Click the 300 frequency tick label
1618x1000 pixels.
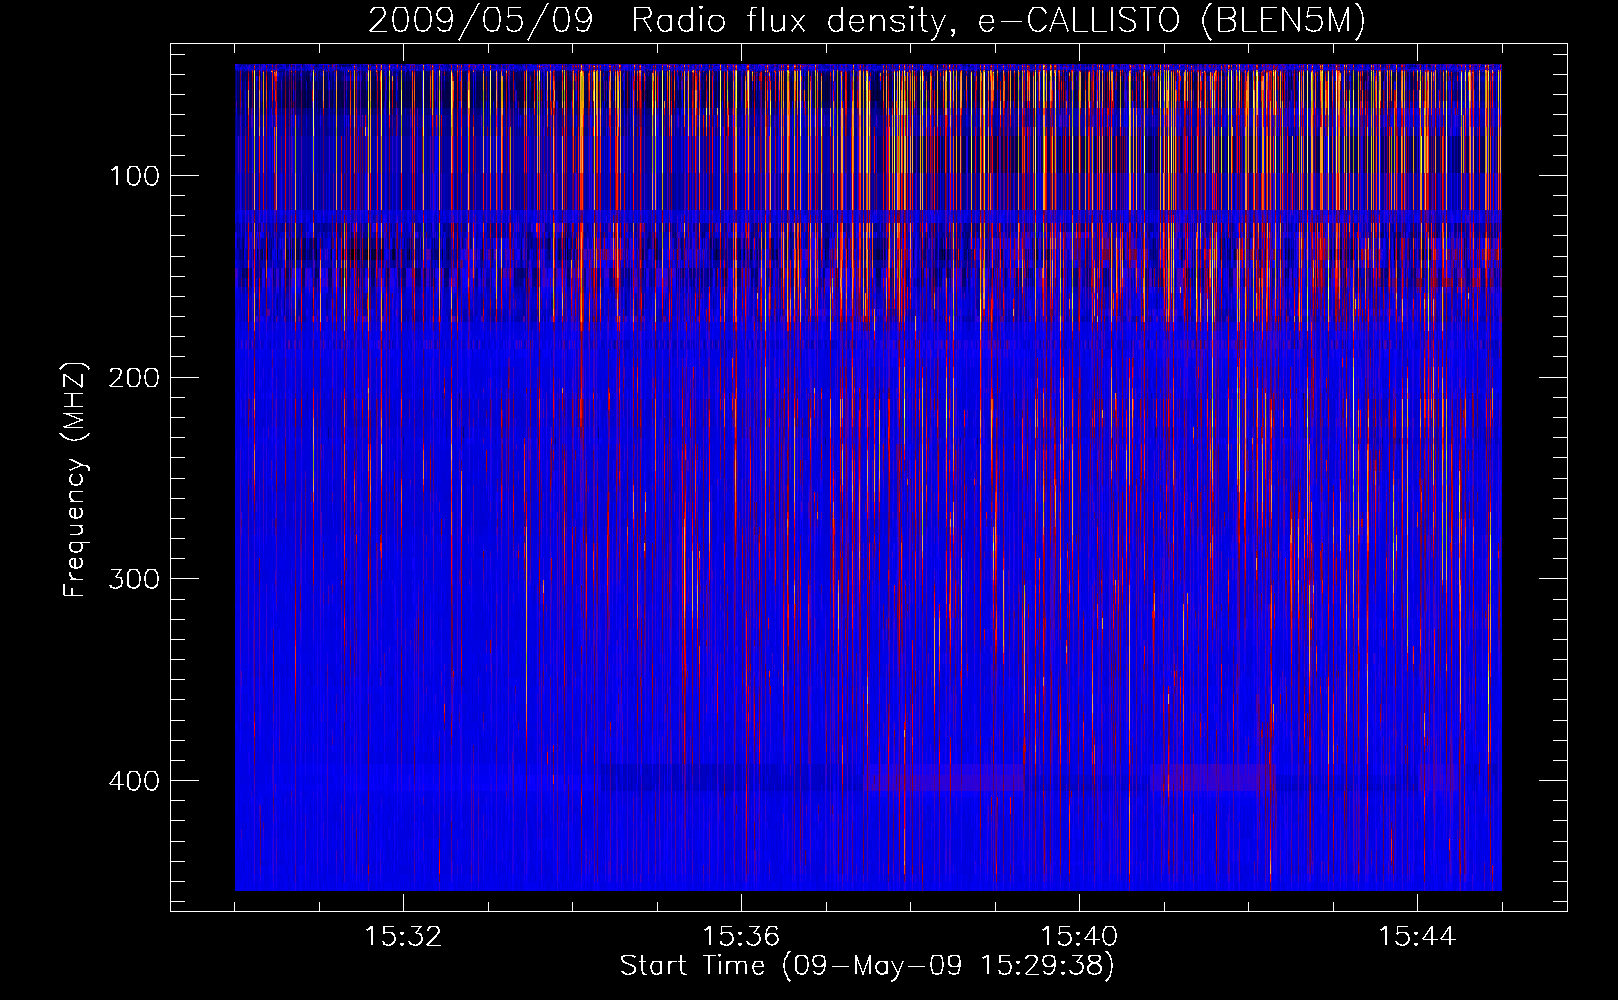tap(134, 580)
